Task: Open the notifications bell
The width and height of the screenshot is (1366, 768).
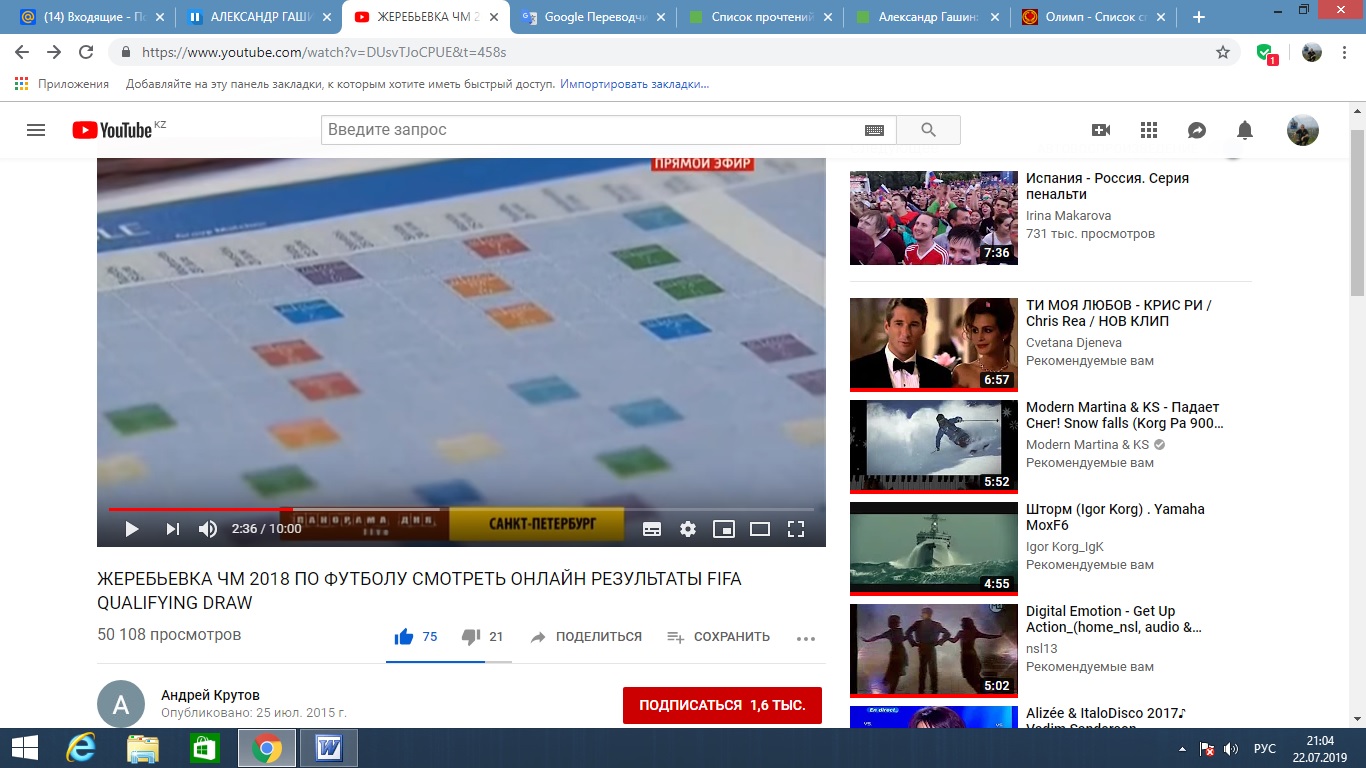Action: tap(1245, 130)
